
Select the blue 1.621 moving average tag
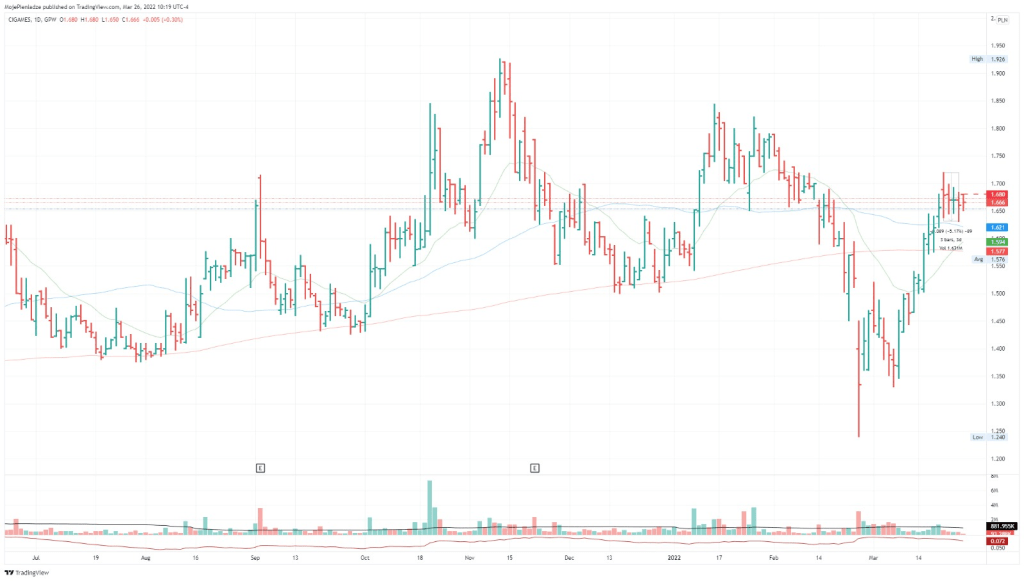tap(997, 228)
